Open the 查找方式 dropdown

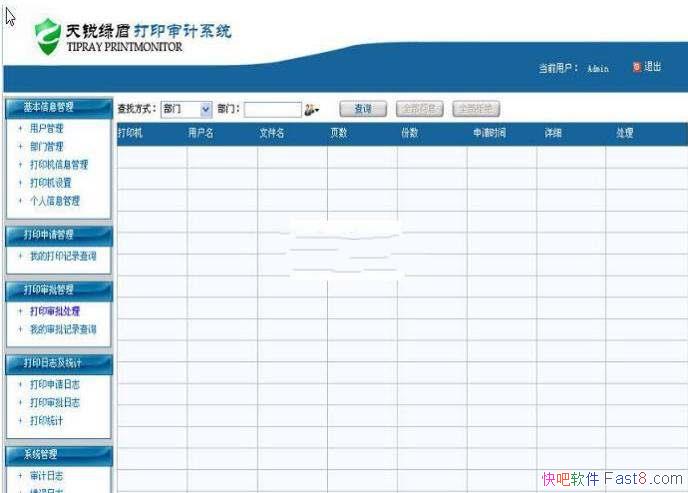[x=187, y=109]
